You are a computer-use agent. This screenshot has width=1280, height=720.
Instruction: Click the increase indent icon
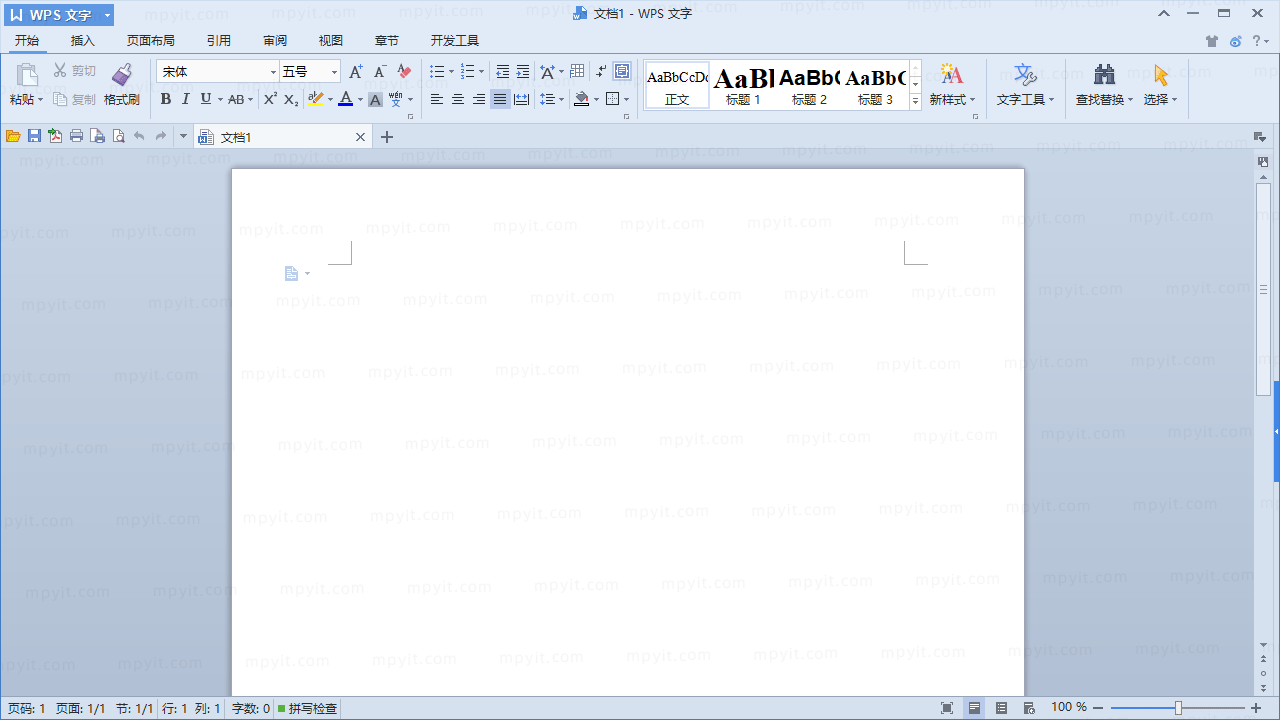pos(522,72)
